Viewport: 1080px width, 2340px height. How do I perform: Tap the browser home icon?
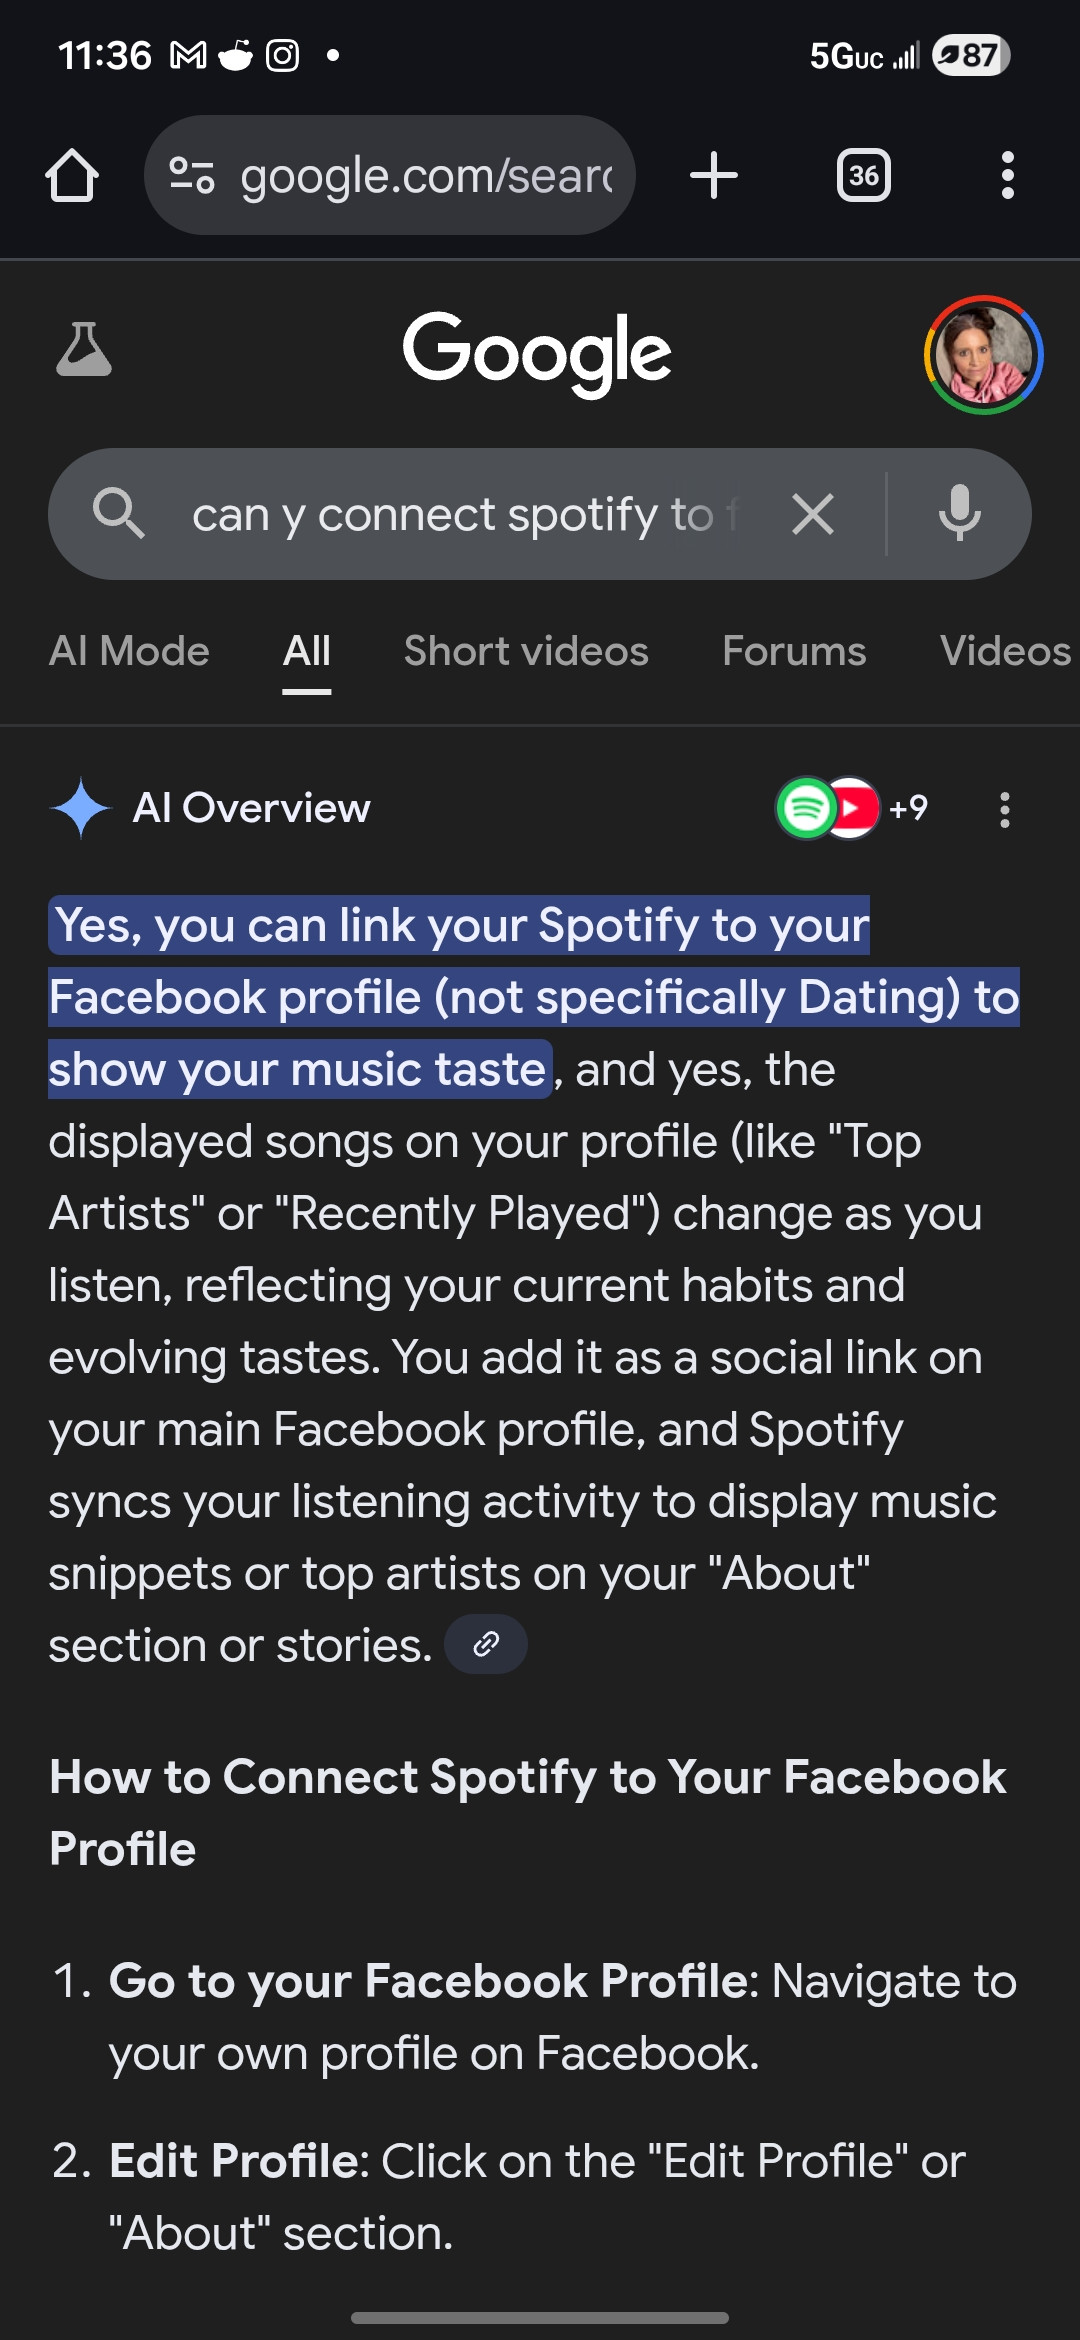72,176
